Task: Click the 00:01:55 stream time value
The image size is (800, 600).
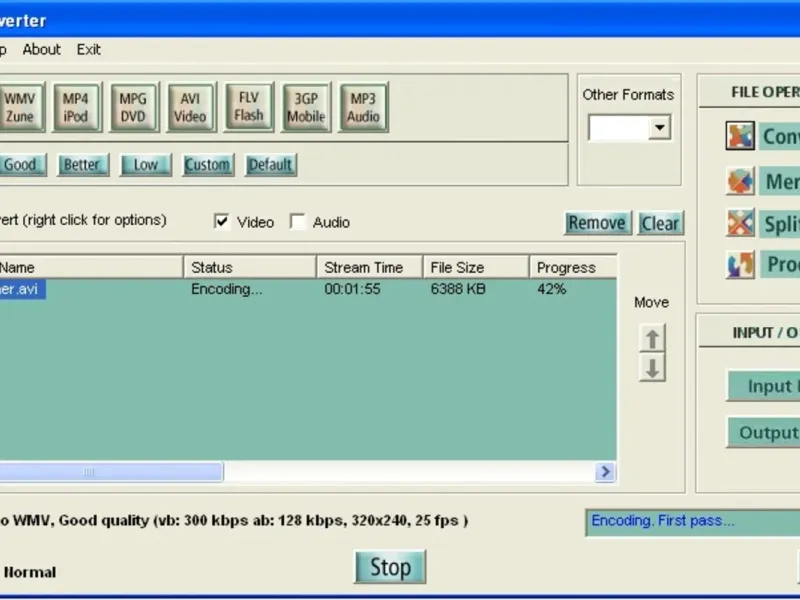Action: point(352,289)
